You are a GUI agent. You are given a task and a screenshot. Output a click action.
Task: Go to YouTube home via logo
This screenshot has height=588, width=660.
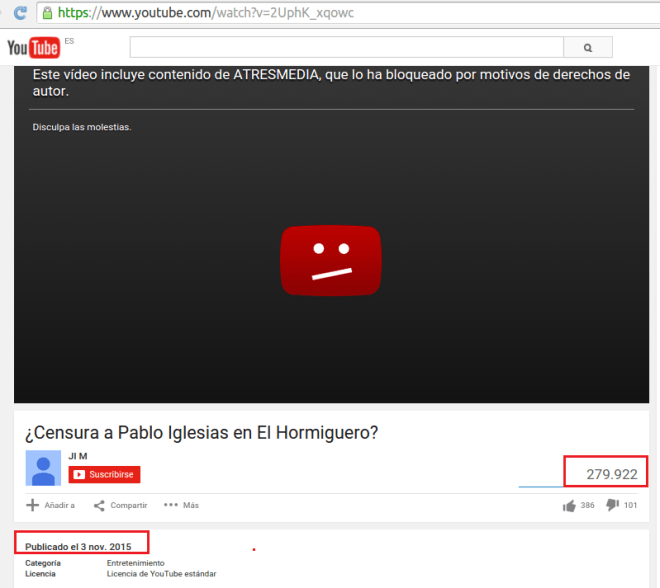coord(33,48)
